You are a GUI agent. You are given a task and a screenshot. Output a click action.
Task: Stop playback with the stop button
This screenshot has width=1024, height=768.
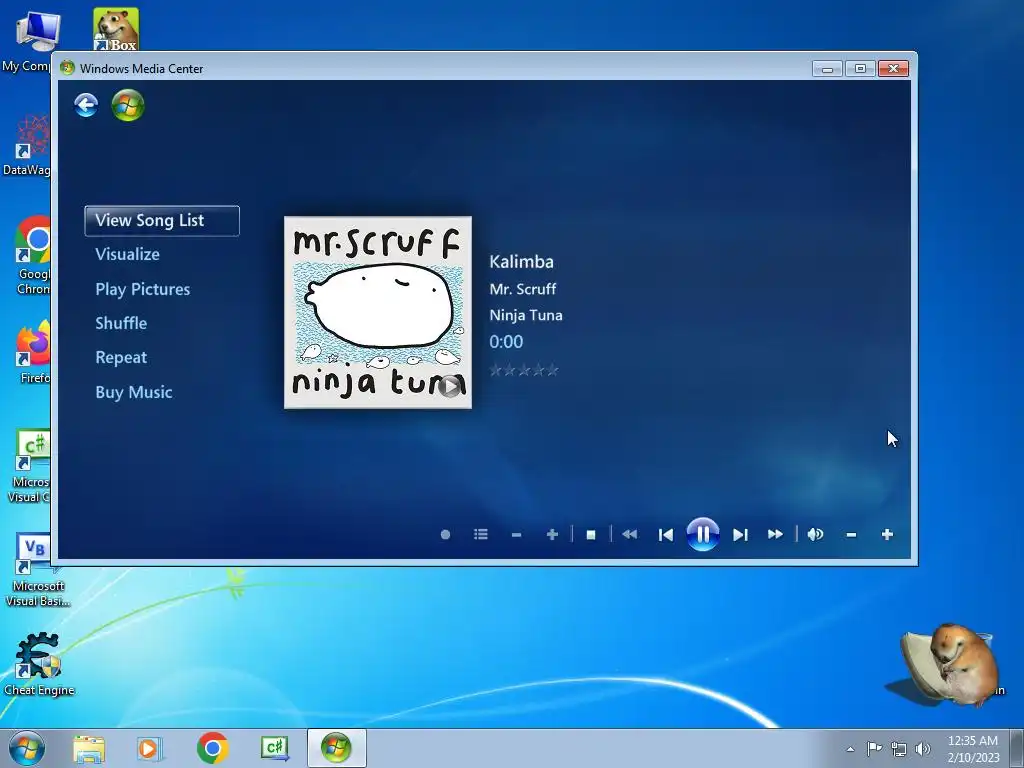coord(591,535)
